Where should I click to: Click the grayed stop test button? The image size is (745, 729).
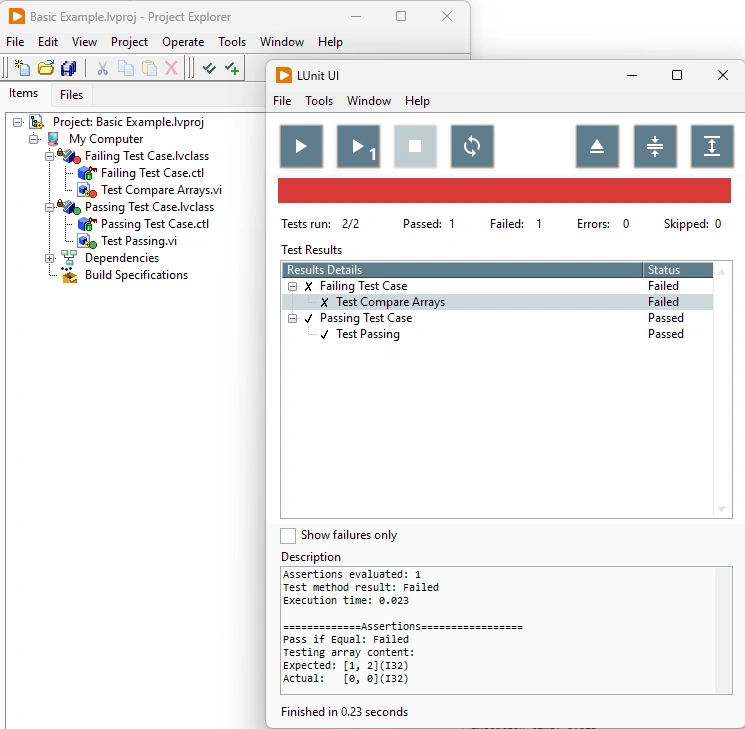[x=415, y=146]
